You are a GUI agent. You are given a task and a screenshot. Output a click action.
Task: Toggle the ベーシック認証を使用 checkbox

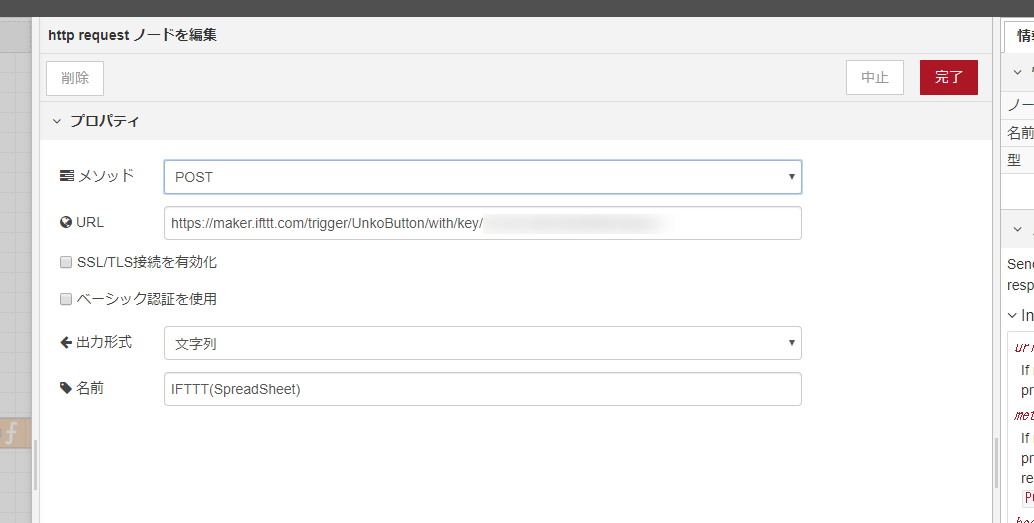point(66,299)
